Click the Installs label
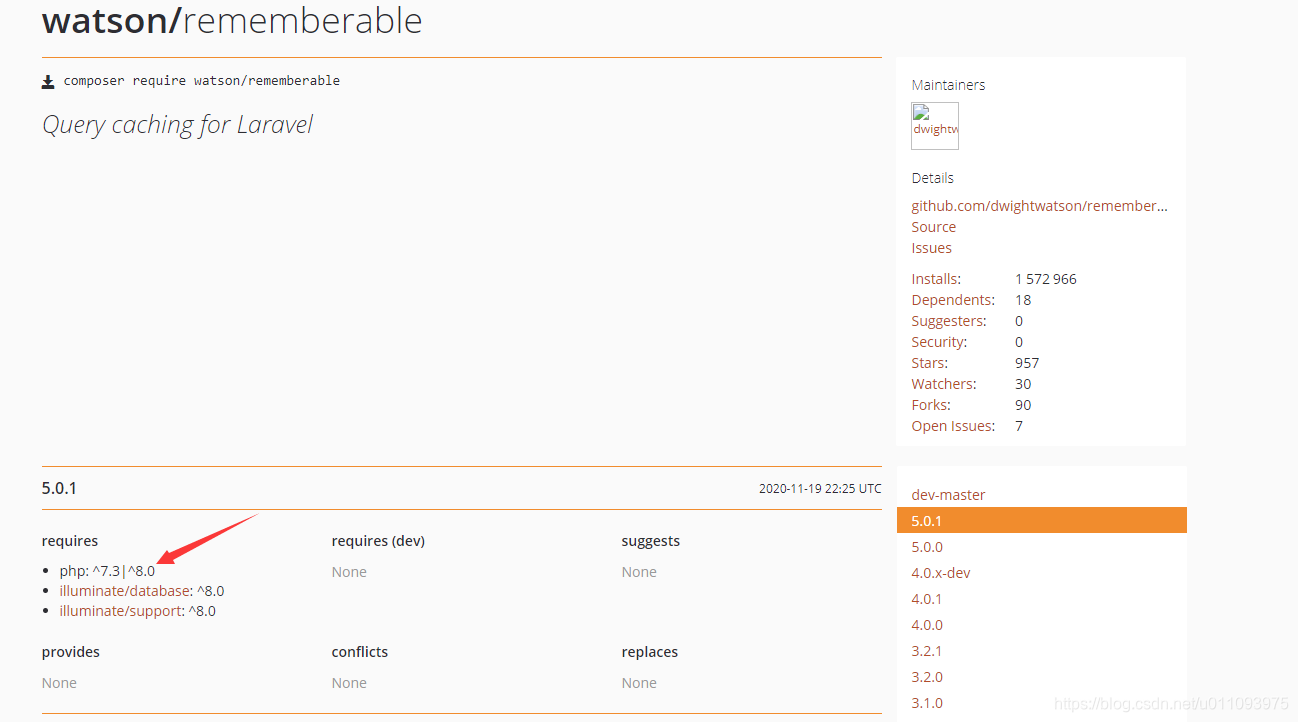1298x722 pixels. (x=936, y=279)
